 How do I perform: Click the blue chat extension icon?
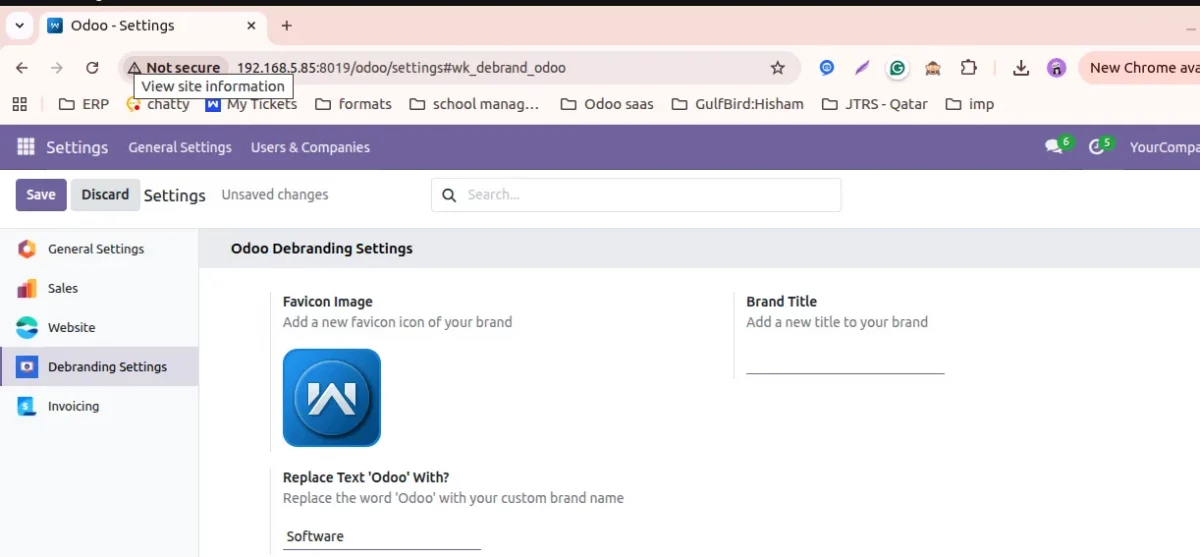827,68
